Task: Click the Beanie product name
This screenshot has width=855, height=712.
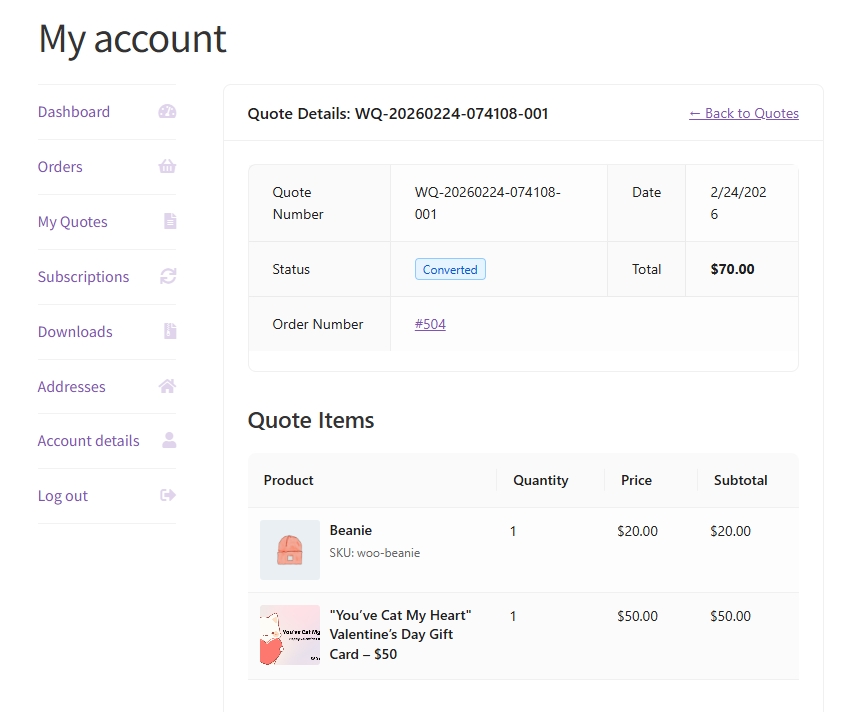Action: pyautogui.click(x=350, y=530)
